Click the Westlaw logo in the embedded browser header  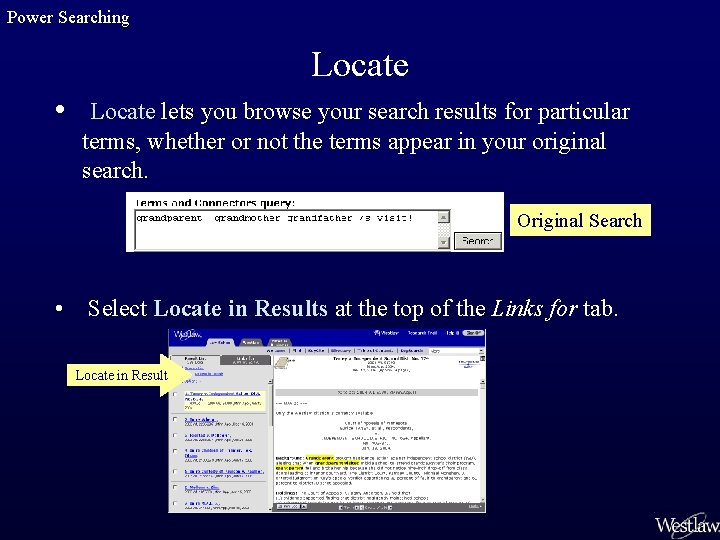coord(187,334)
